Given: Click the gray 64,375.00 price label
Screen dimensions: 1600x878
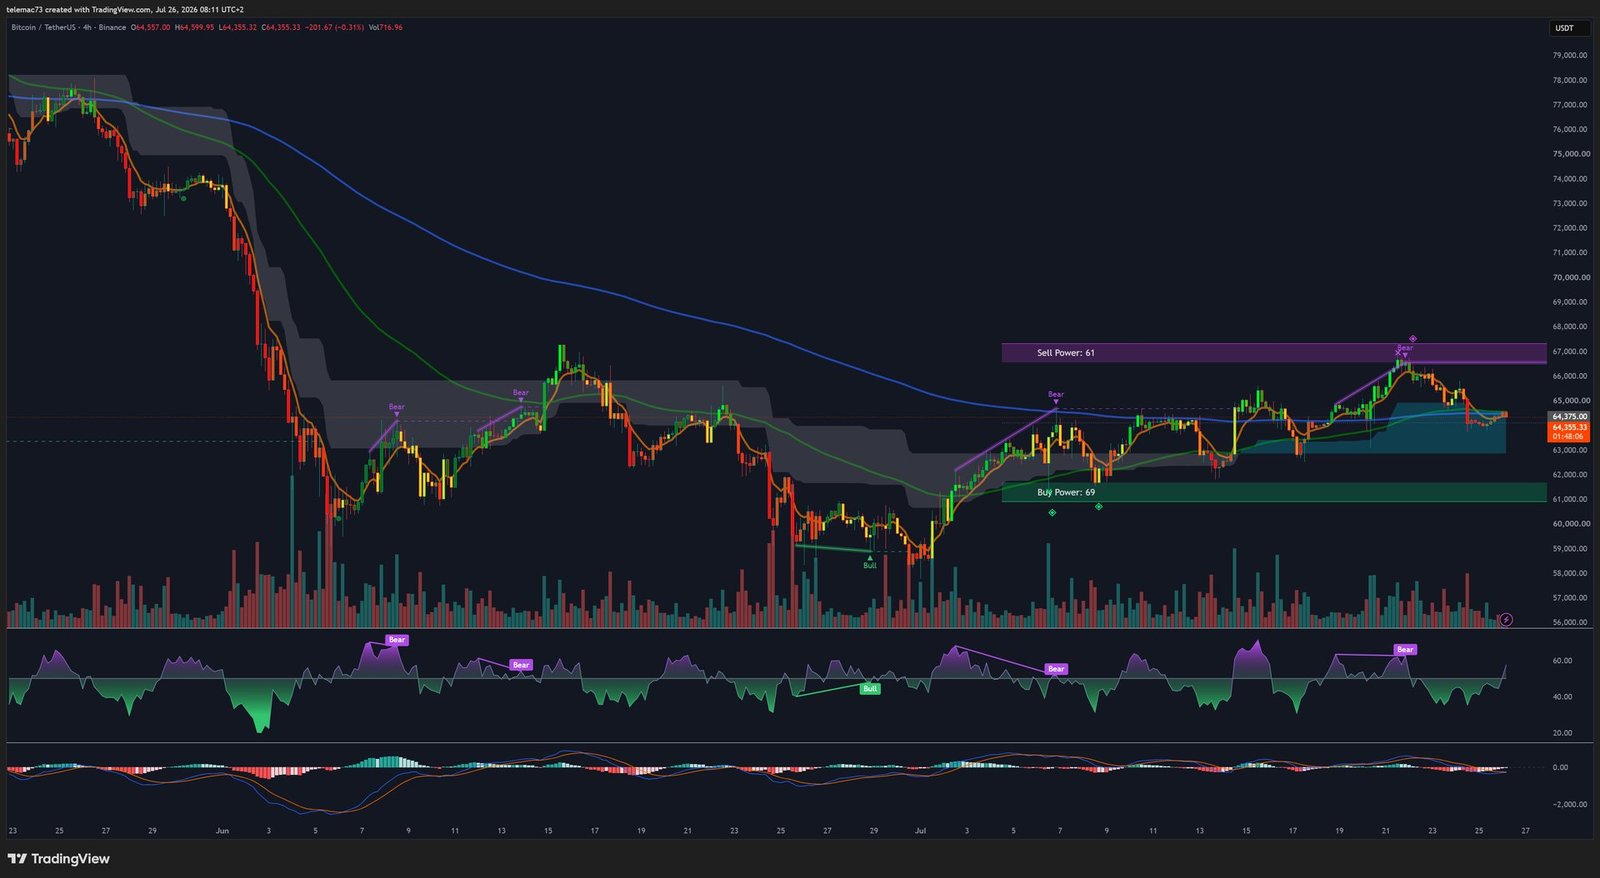Looking at the screenshot, I should pos(1570,416).
